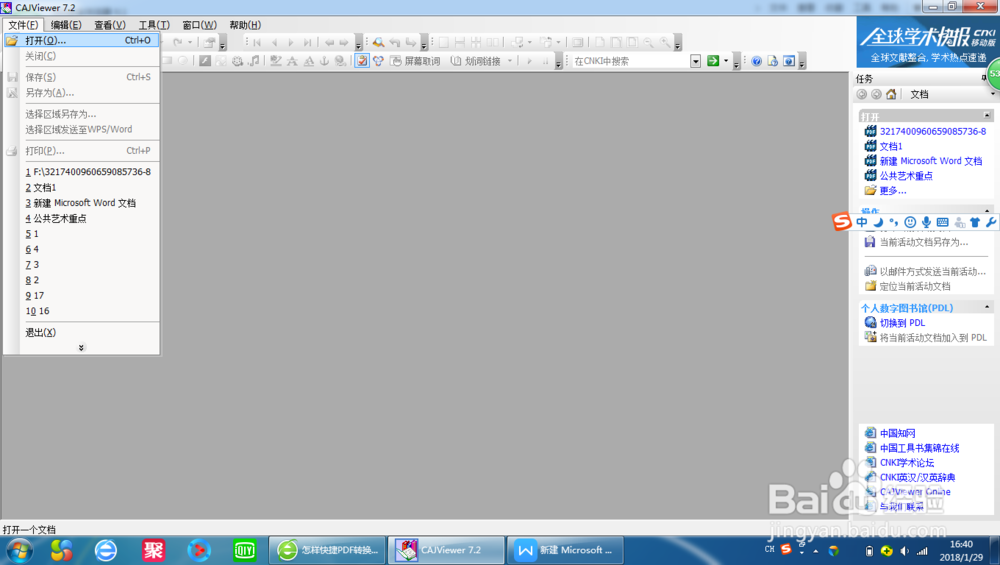Open 中国工具书集锦在线 link
1000x565 pixels.
[x=920, y=448]
